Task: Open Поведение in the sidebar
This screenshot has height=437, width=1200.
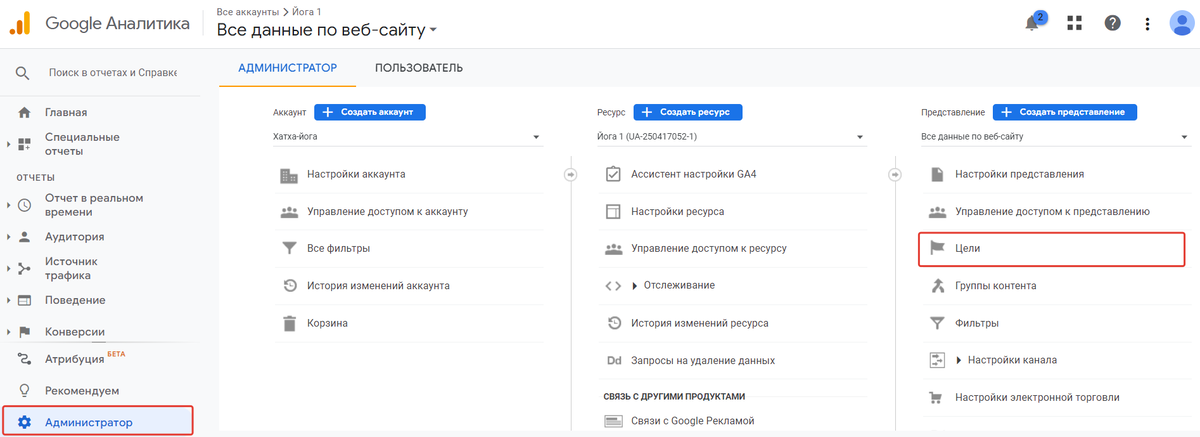Action: [75, 300]
